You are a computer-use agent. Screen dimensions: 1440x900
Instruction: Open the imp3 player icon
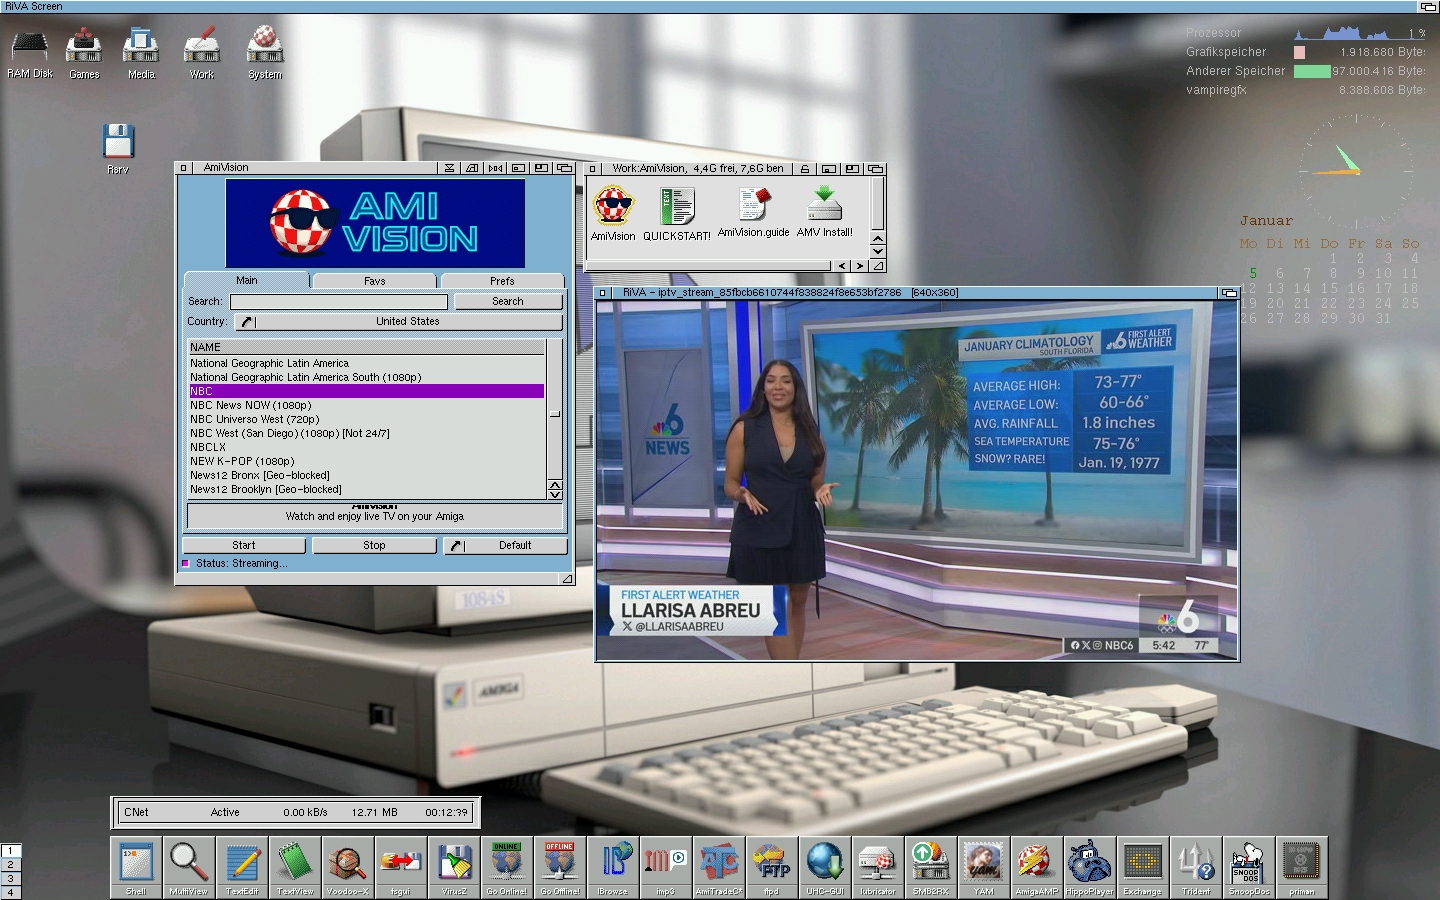click(666, 866)
